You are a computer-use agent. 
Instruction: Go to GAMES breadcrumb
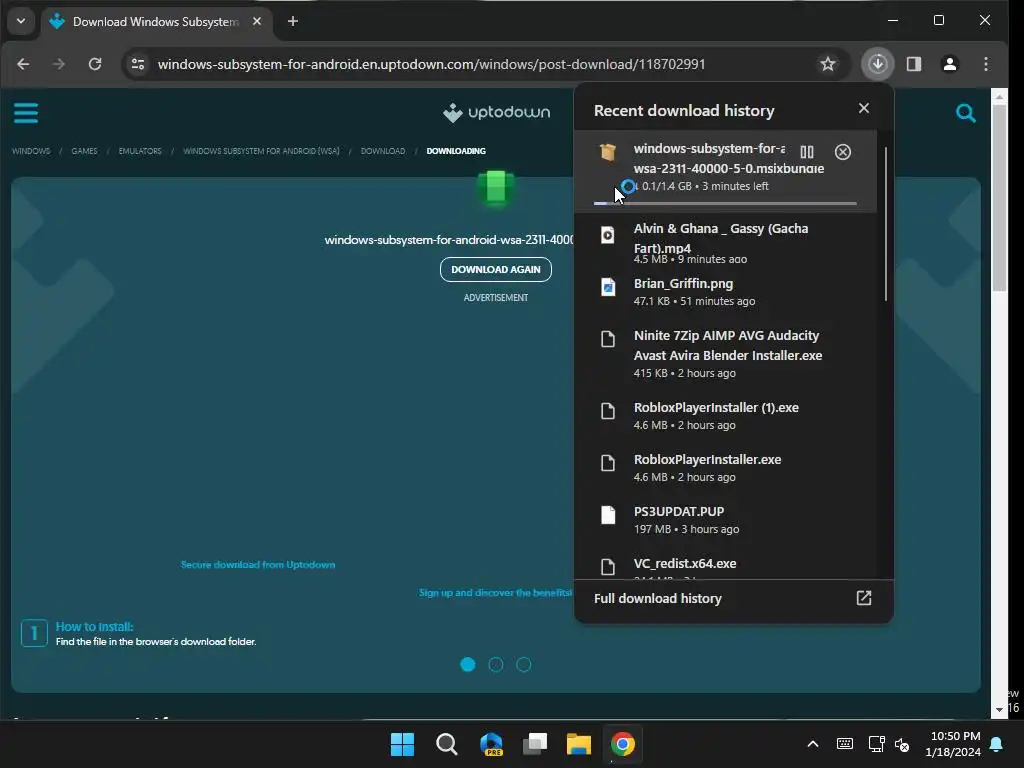(84, 151)
